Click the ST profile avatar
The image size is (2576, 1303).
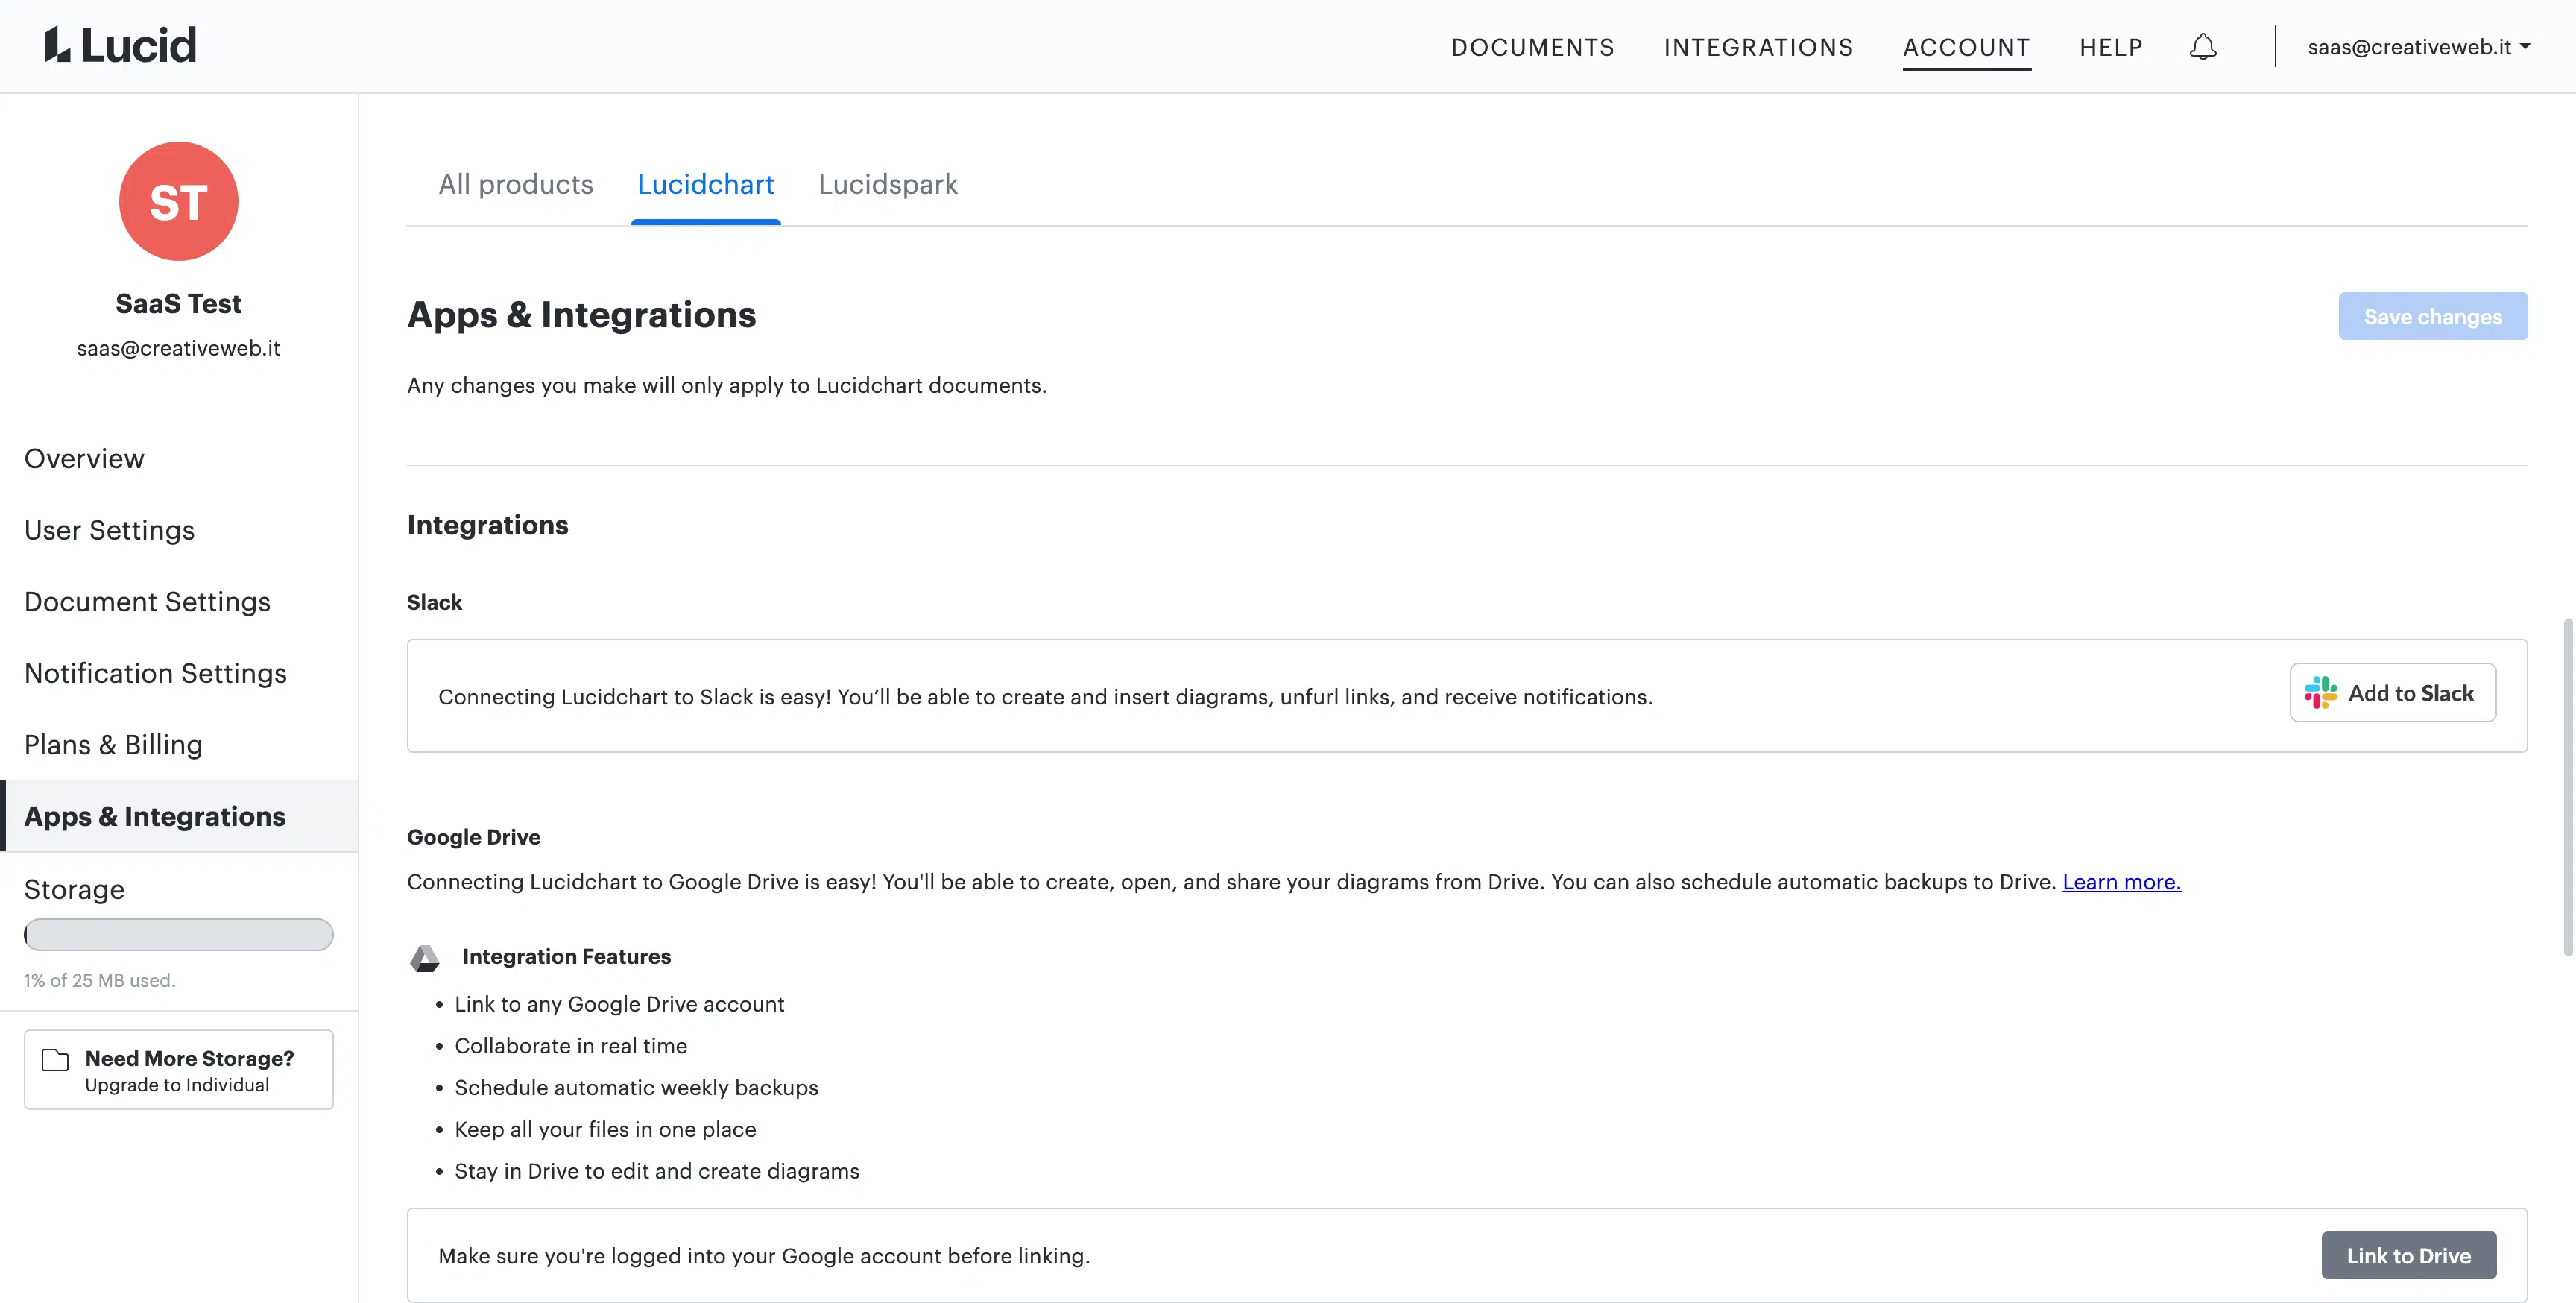[x=179, y=201]
